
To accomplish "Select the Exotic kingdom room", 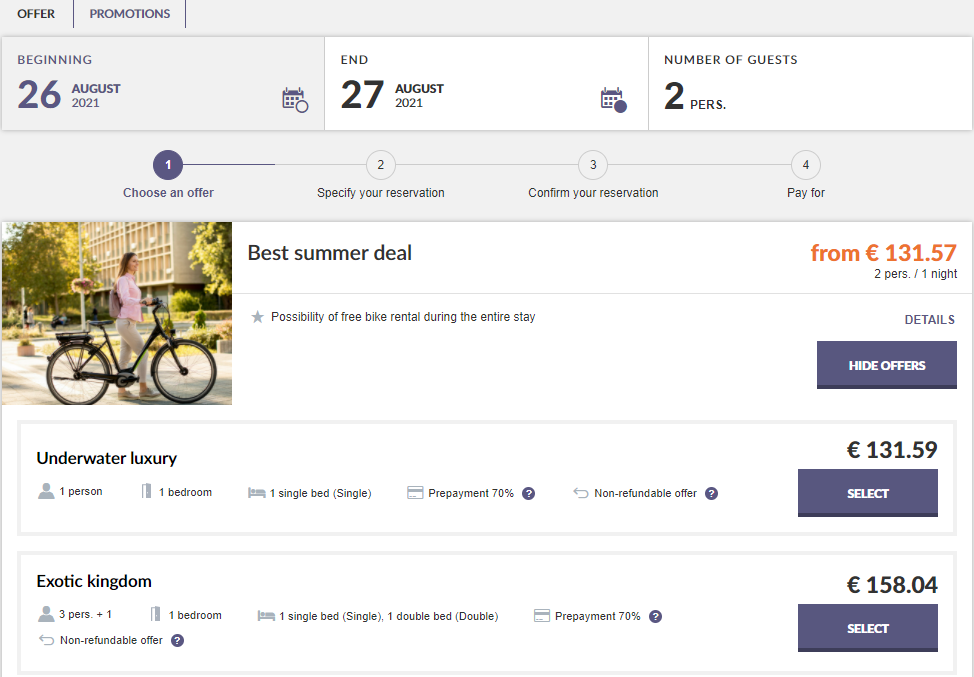I will [x=867, y=628].
